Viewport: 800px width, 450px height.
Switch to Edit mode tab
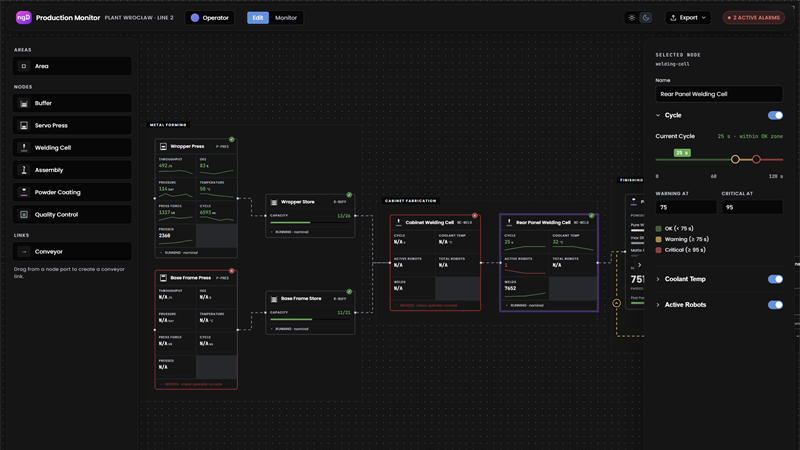click(258, 18)
